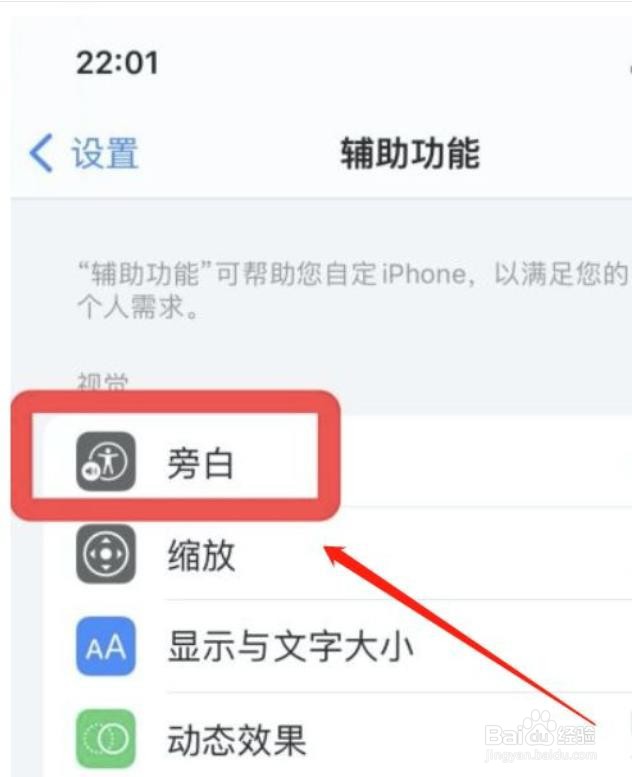Tap the 辅助功能 description paragraph
The width and height of the screenshot is (632, 777).
click(x=353, y=289)
